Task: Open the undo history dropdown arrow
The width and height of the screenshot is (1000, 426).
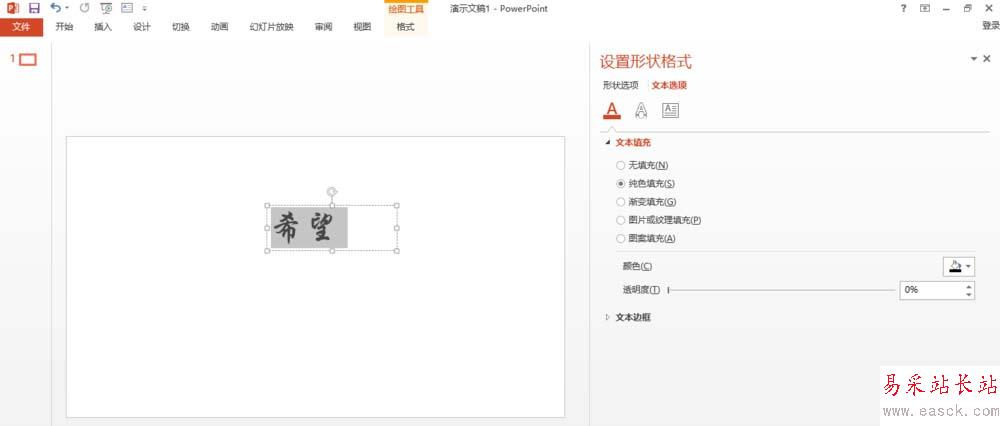Action: (67, 8)
